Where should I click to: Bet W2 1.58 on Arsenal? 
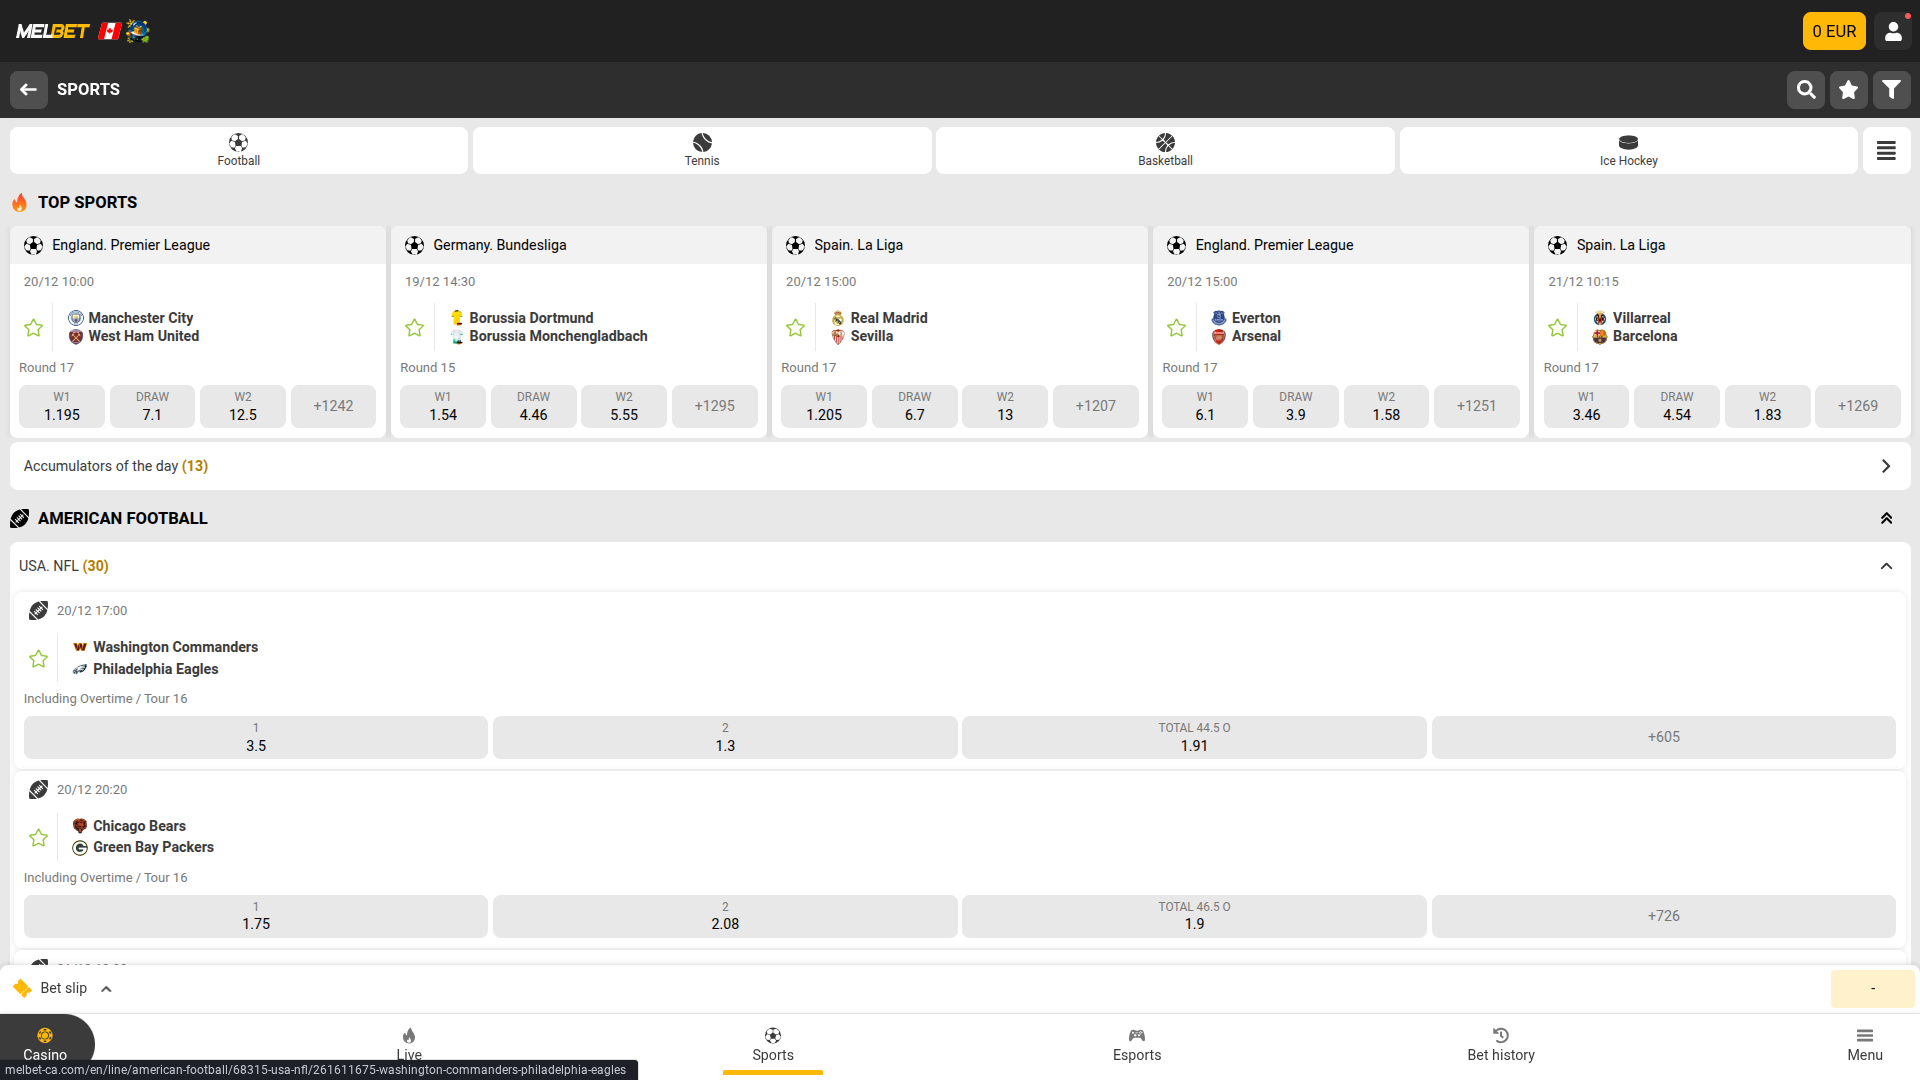1386,406
